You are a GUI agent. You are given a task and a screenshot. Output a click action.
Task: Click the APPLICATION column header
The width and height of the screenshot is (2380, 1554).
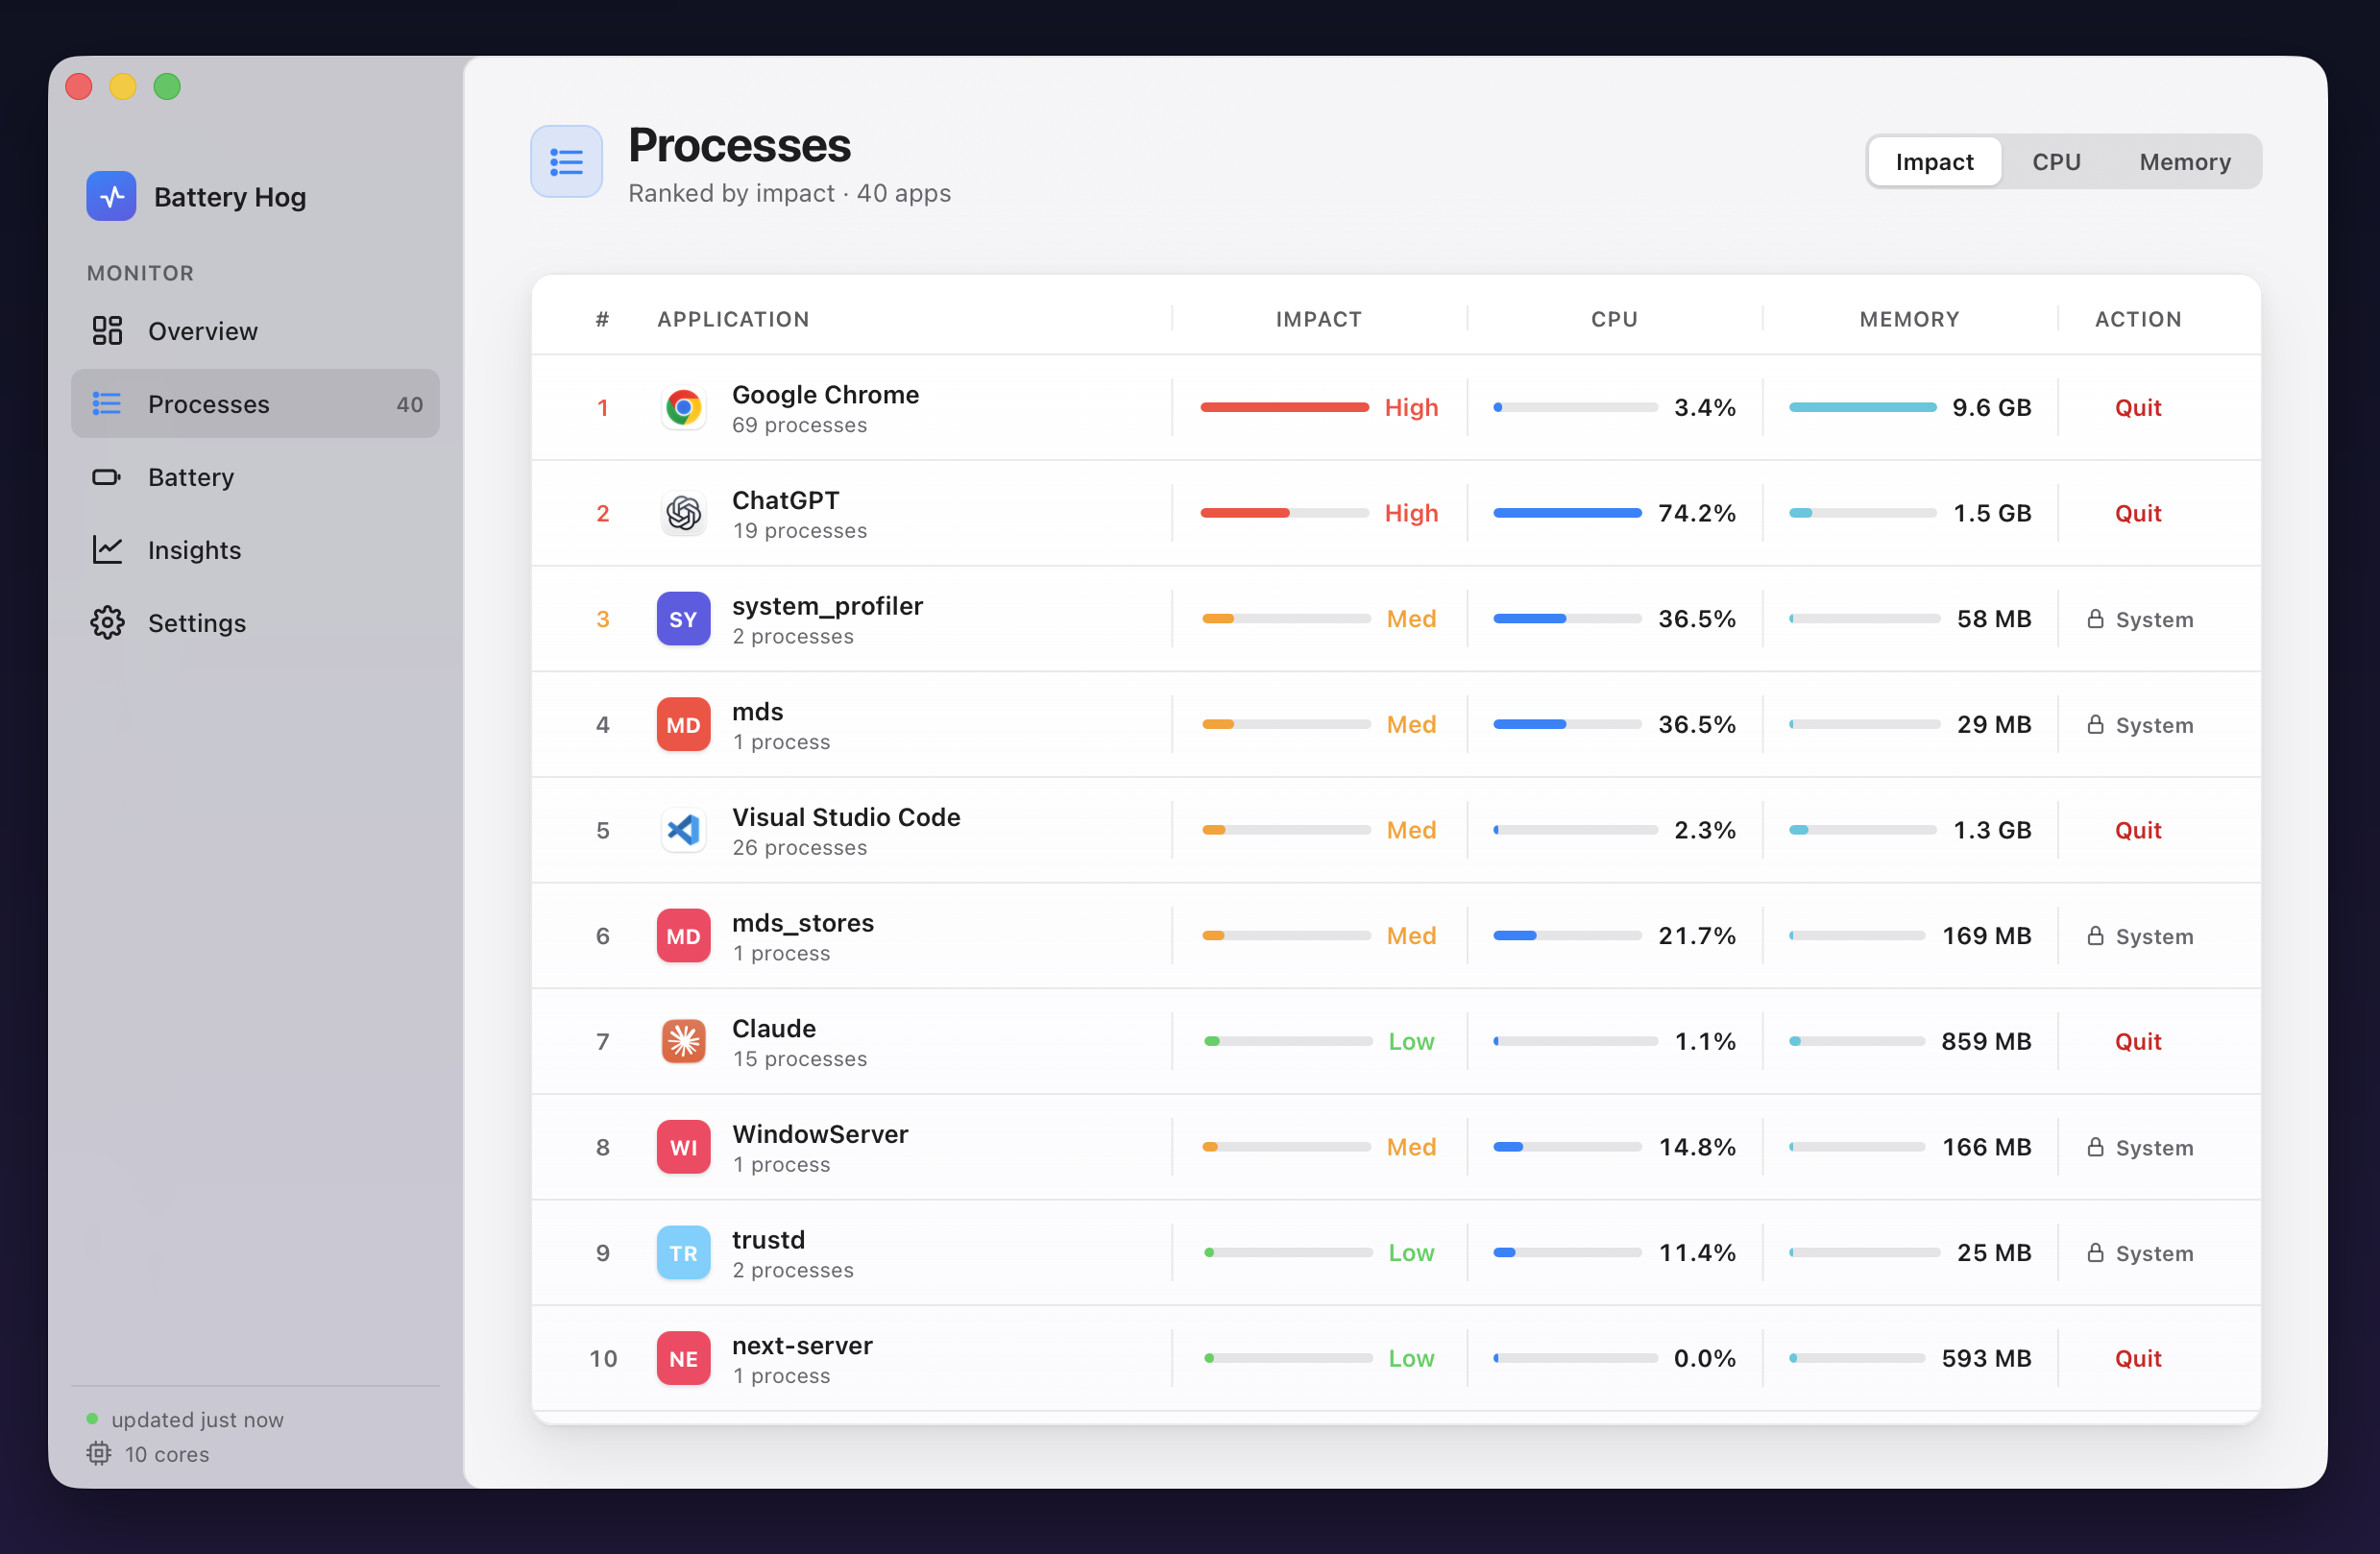point(733,319)
